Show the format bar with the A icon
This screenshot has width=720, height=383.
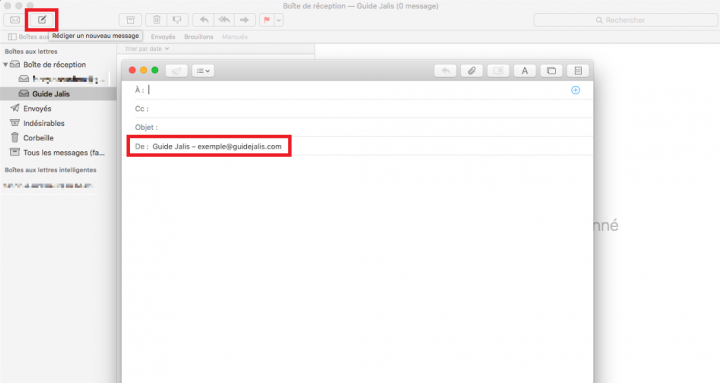click(x=525, y=71)
